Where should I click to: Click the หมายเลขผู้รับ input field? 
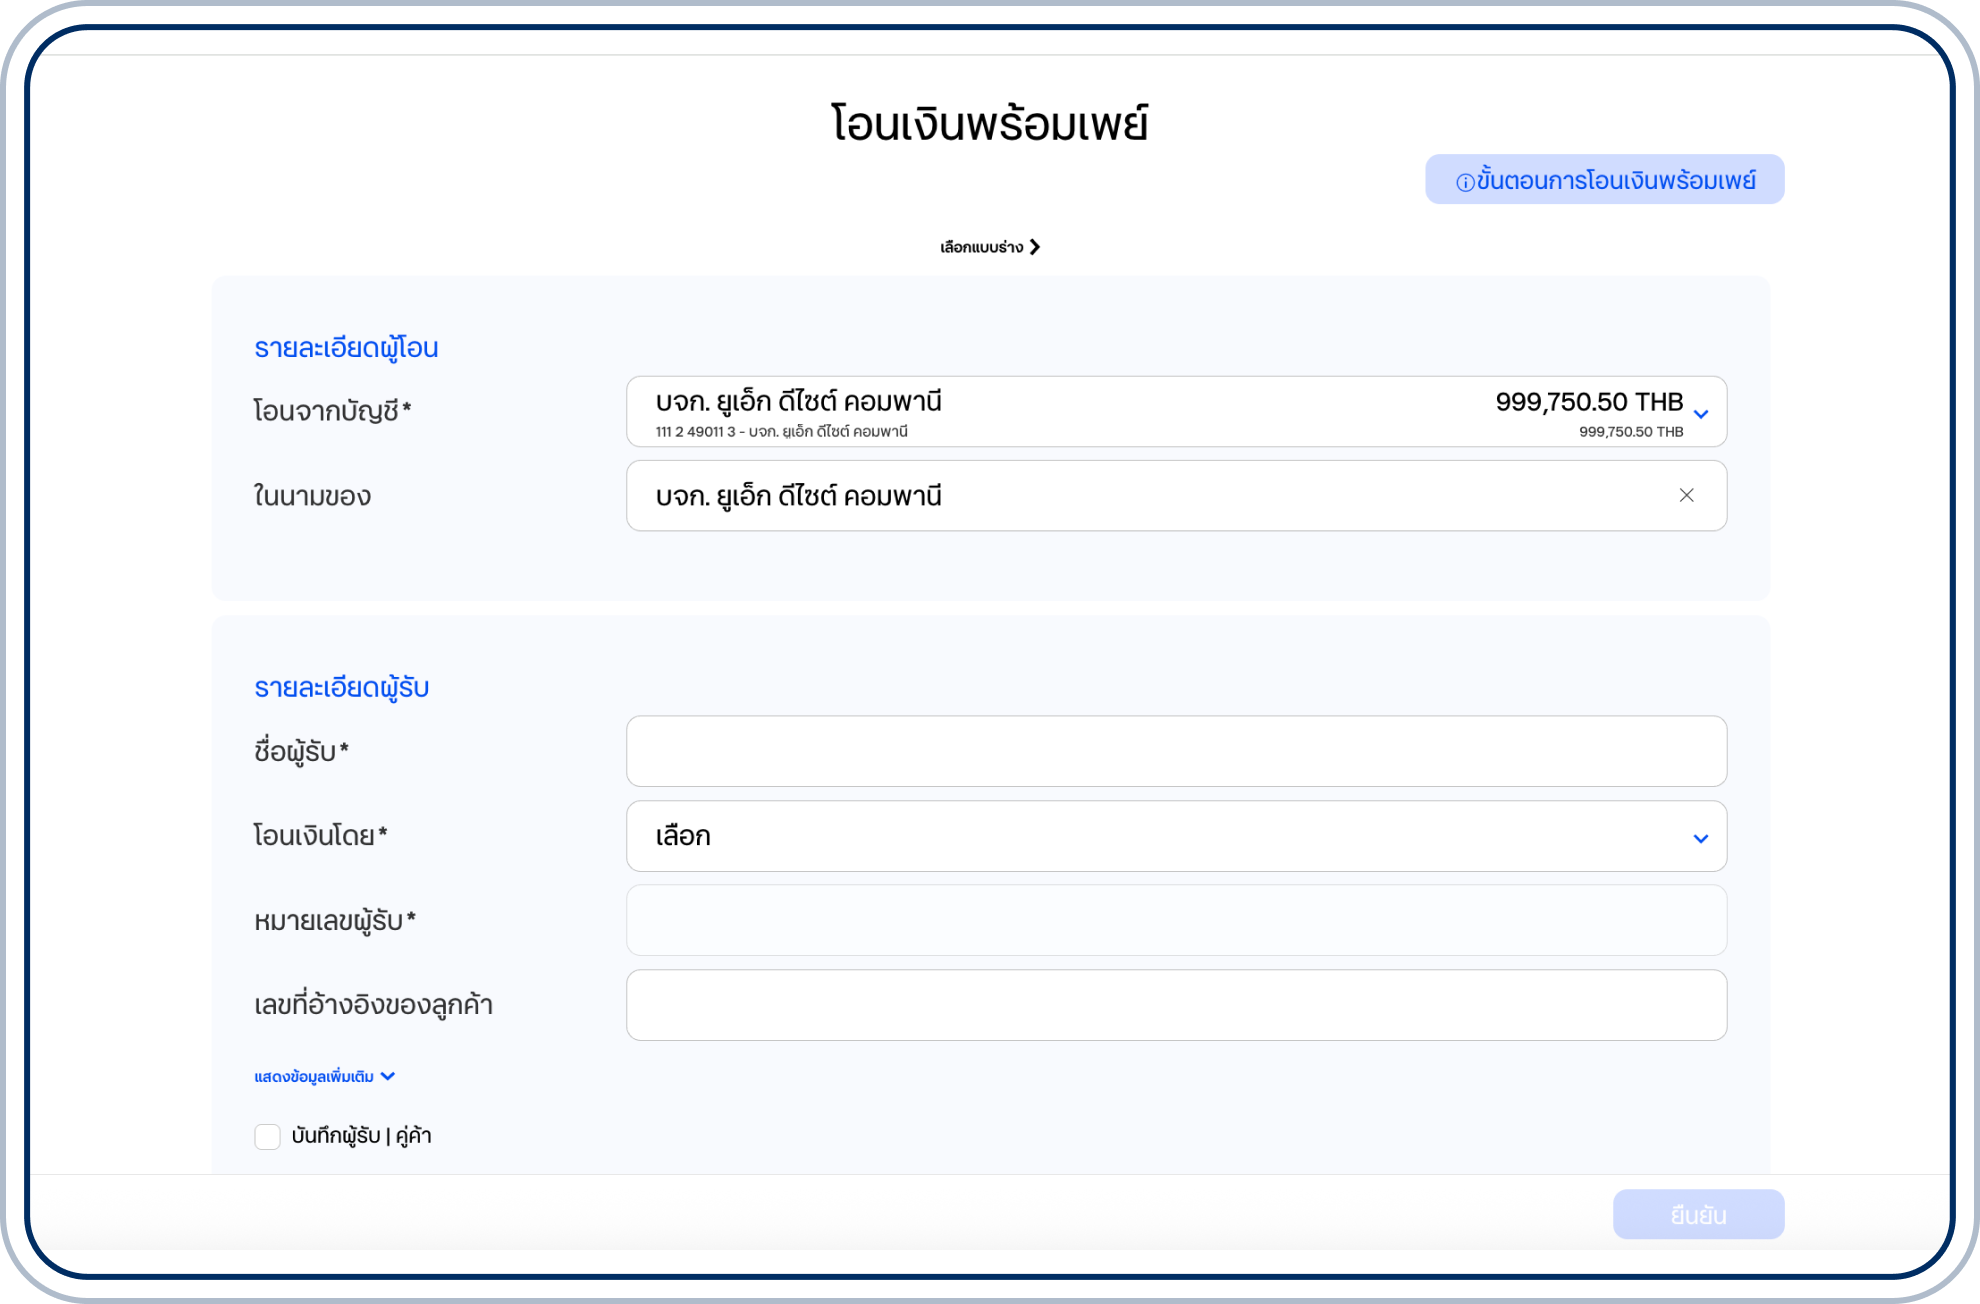[x=1176, y=920]
